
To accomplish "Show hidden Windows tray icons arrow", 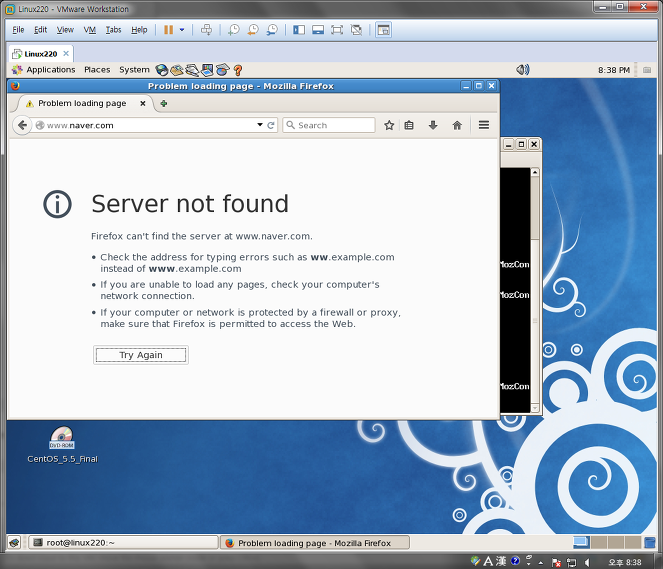I will [541, 562].
